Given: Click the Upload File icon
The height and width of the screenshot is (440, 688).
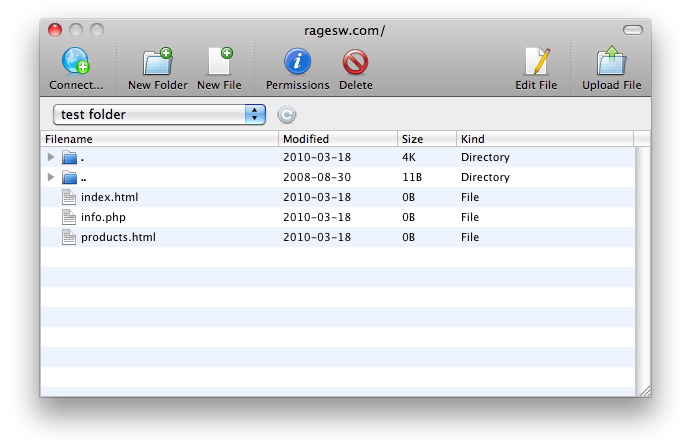Looking at the screenshot, I should tap(611, 63).
